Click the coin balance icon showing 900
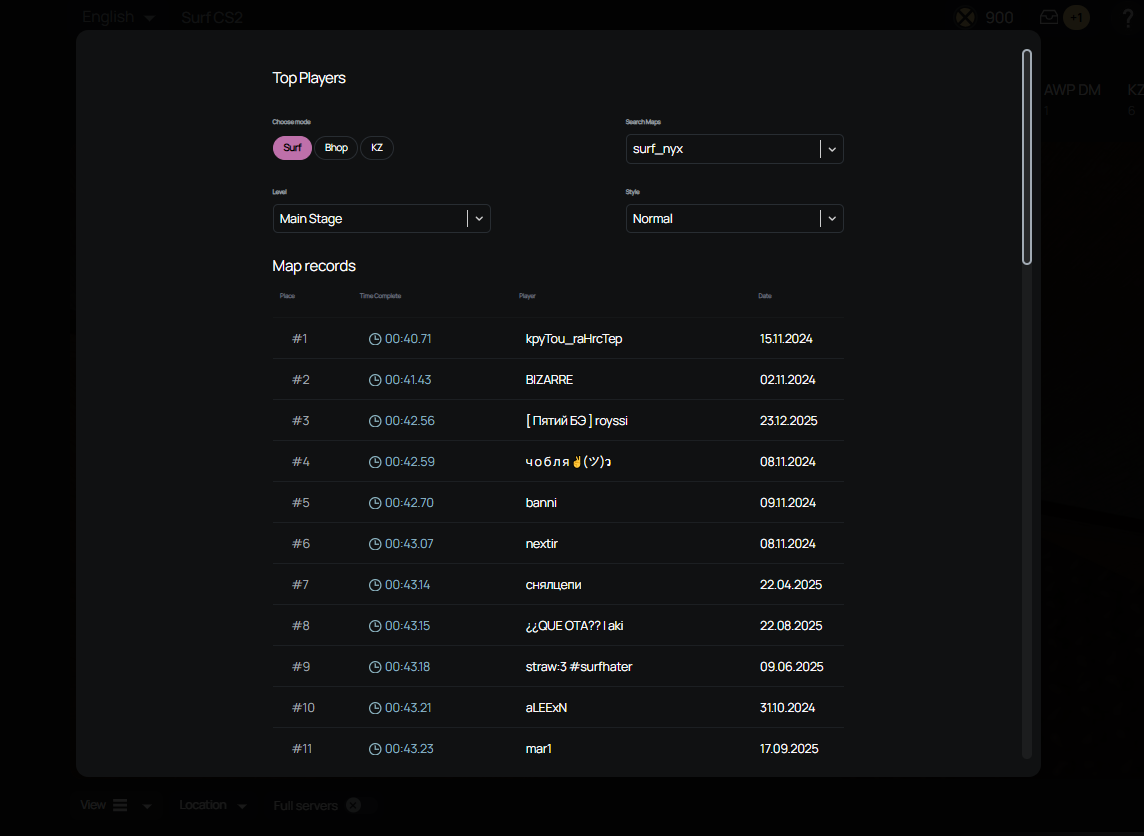Image resolution: width=1144 pixels, height=836 pixels. coord(964,17)
